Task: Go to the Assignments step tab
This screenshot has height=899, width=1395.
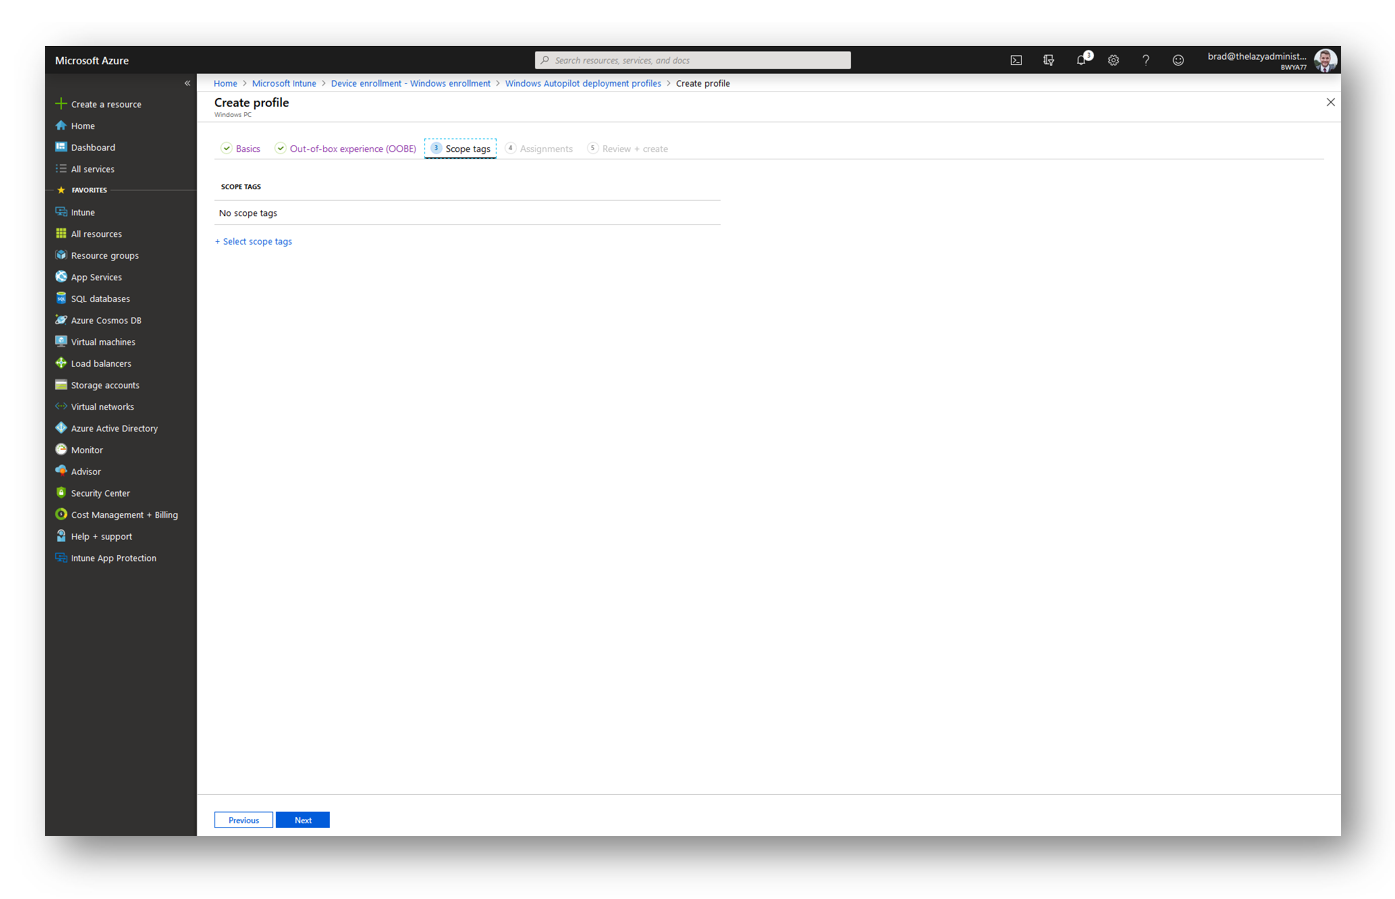Action: click(539, 149)
